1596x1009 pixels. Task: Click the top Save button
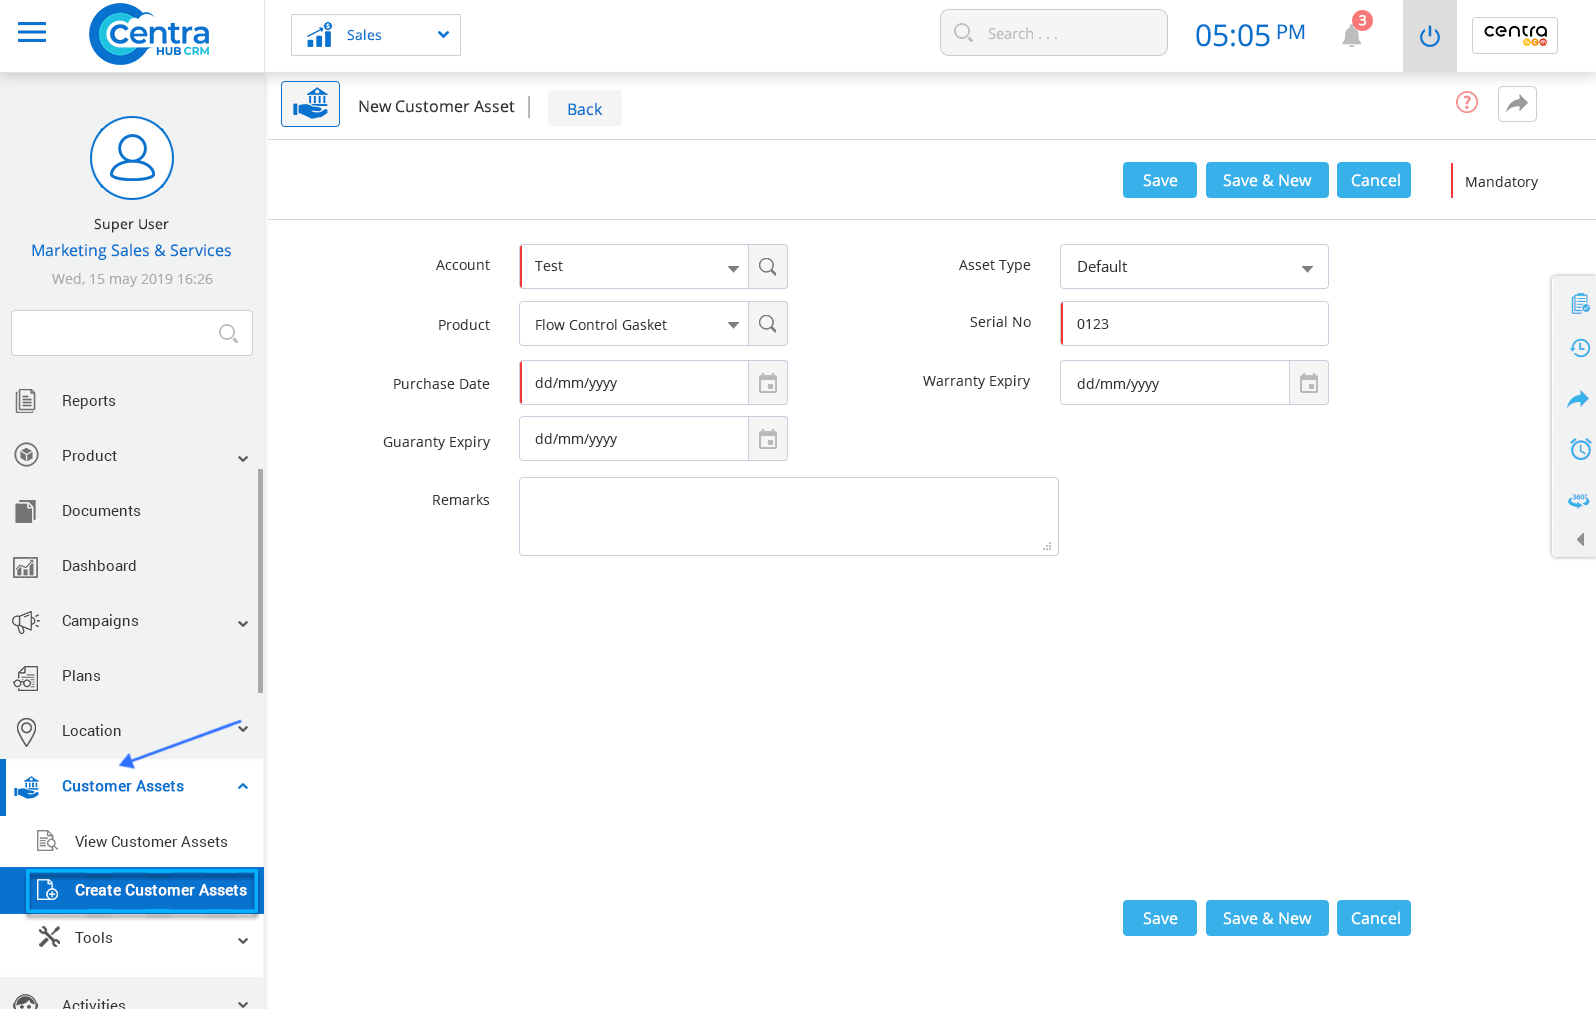coord(1160,180)
